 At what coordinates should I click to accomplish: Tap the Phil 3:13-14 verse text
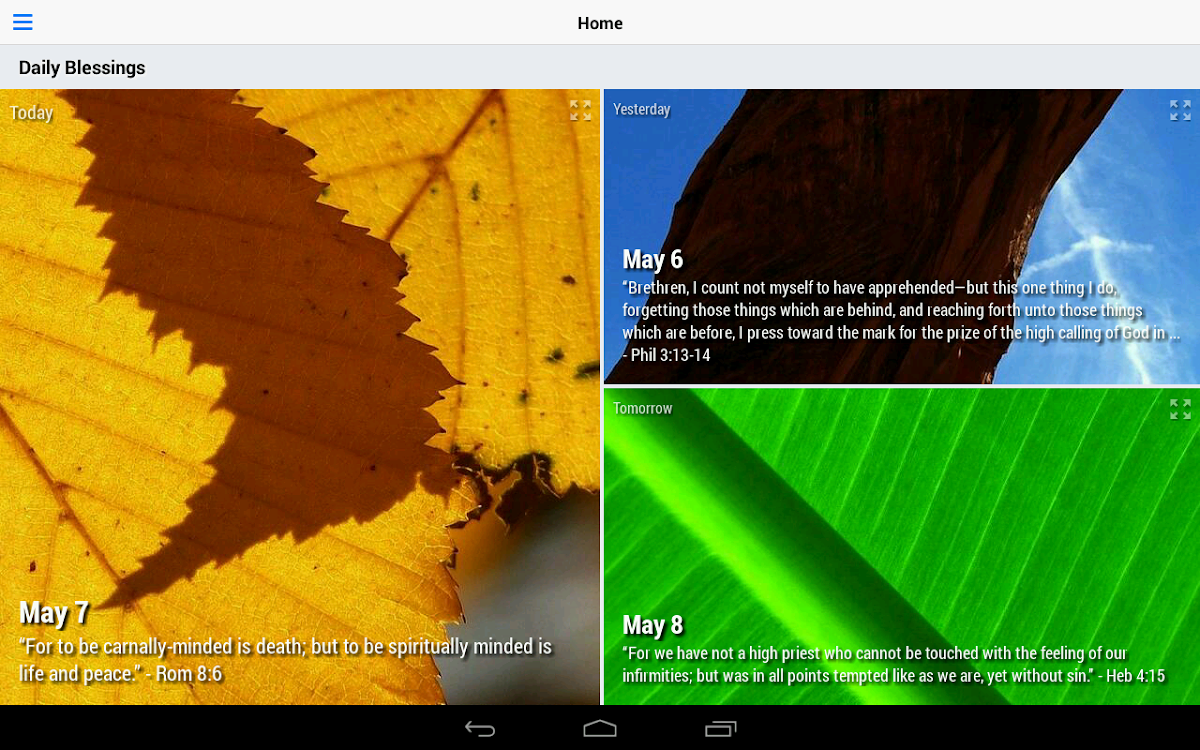[900, 322]
